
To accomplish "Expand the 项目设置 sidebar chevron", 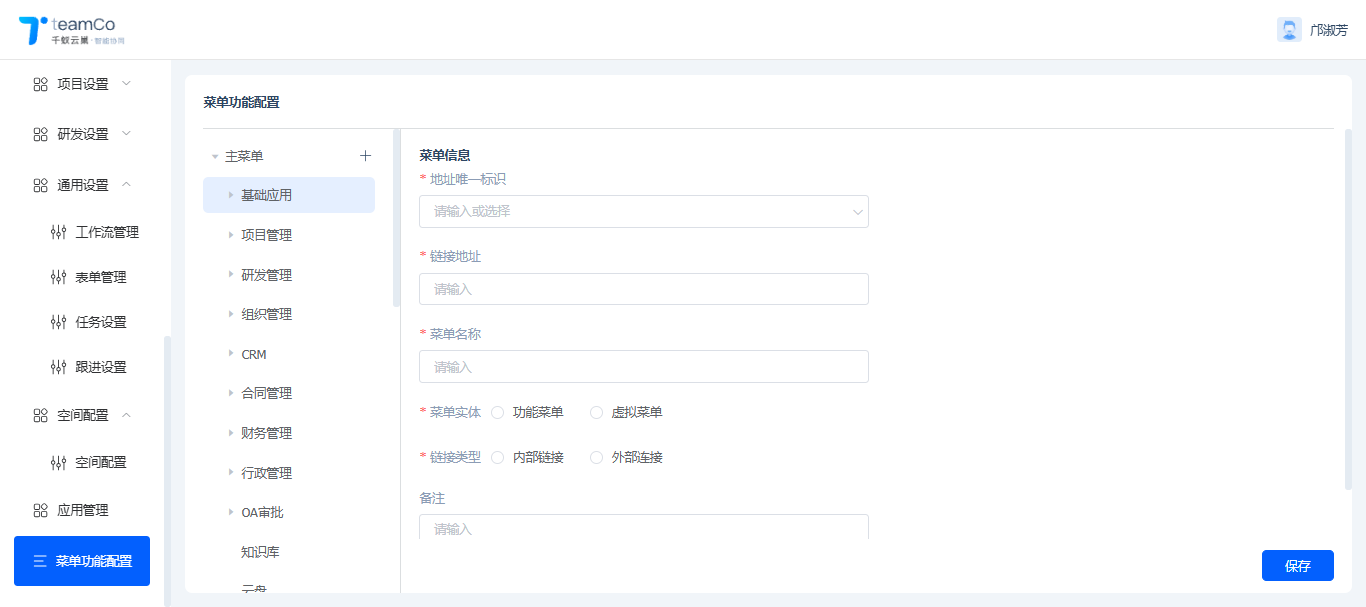I will 126,83.
